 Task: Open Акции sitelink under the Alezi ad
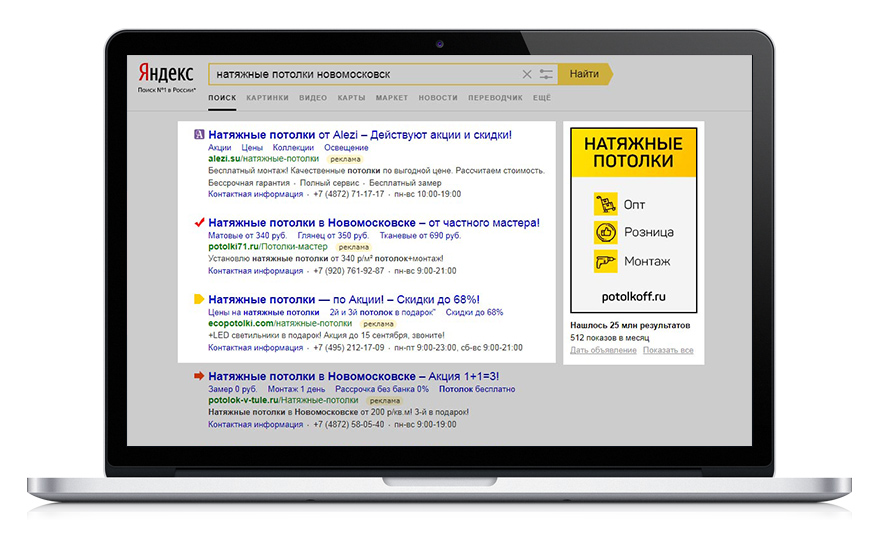point(220,148)
